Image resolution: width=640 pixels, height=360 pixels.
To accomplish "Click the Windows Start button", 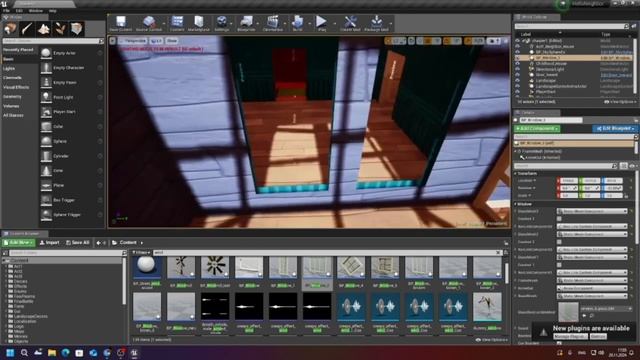I will click(x=10, y=353).
